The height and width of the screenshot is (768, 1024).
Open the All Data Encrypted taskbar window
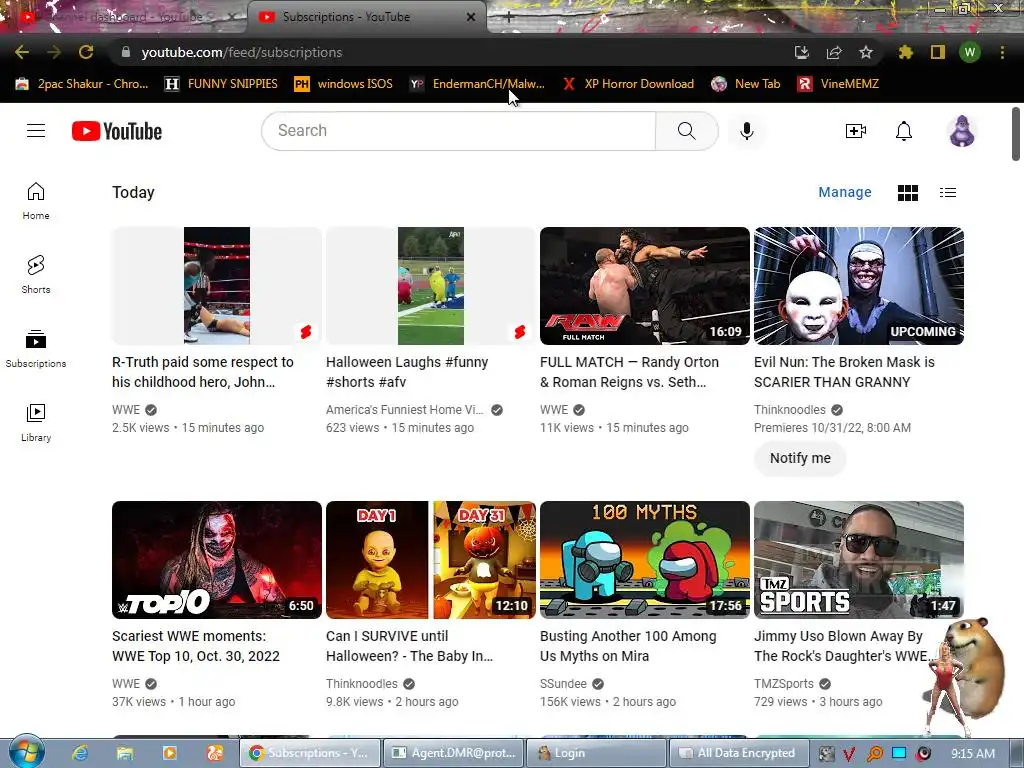739,753
